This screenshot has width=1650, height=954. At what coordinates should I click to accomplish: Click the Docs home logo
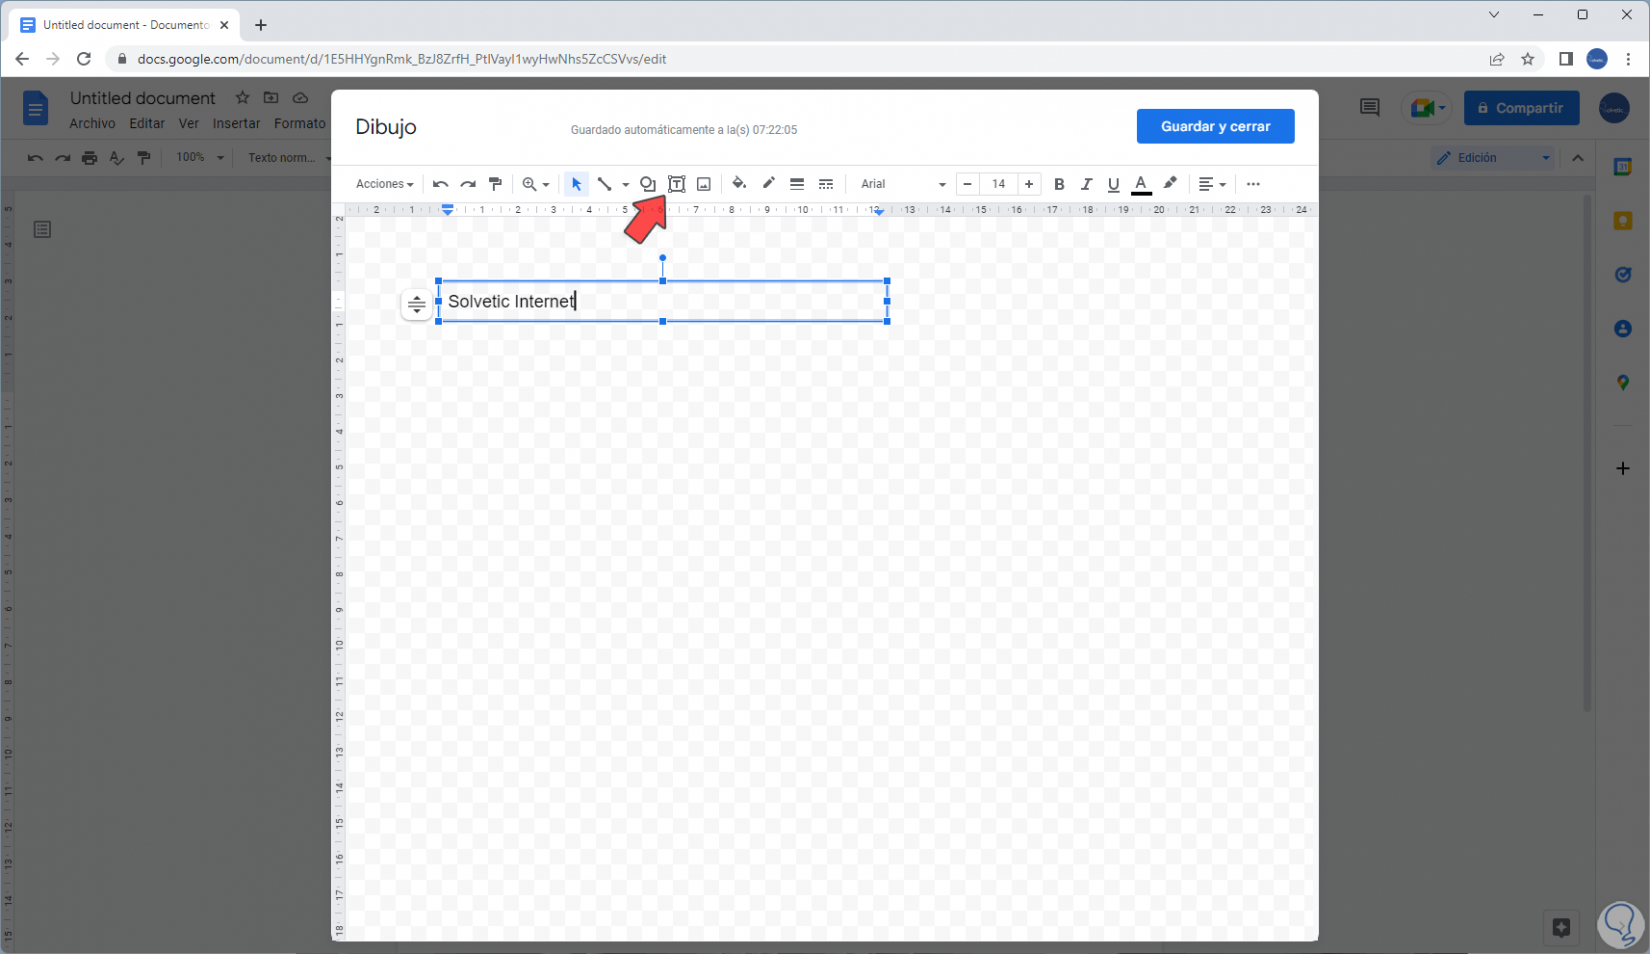[x=35, y=108]
